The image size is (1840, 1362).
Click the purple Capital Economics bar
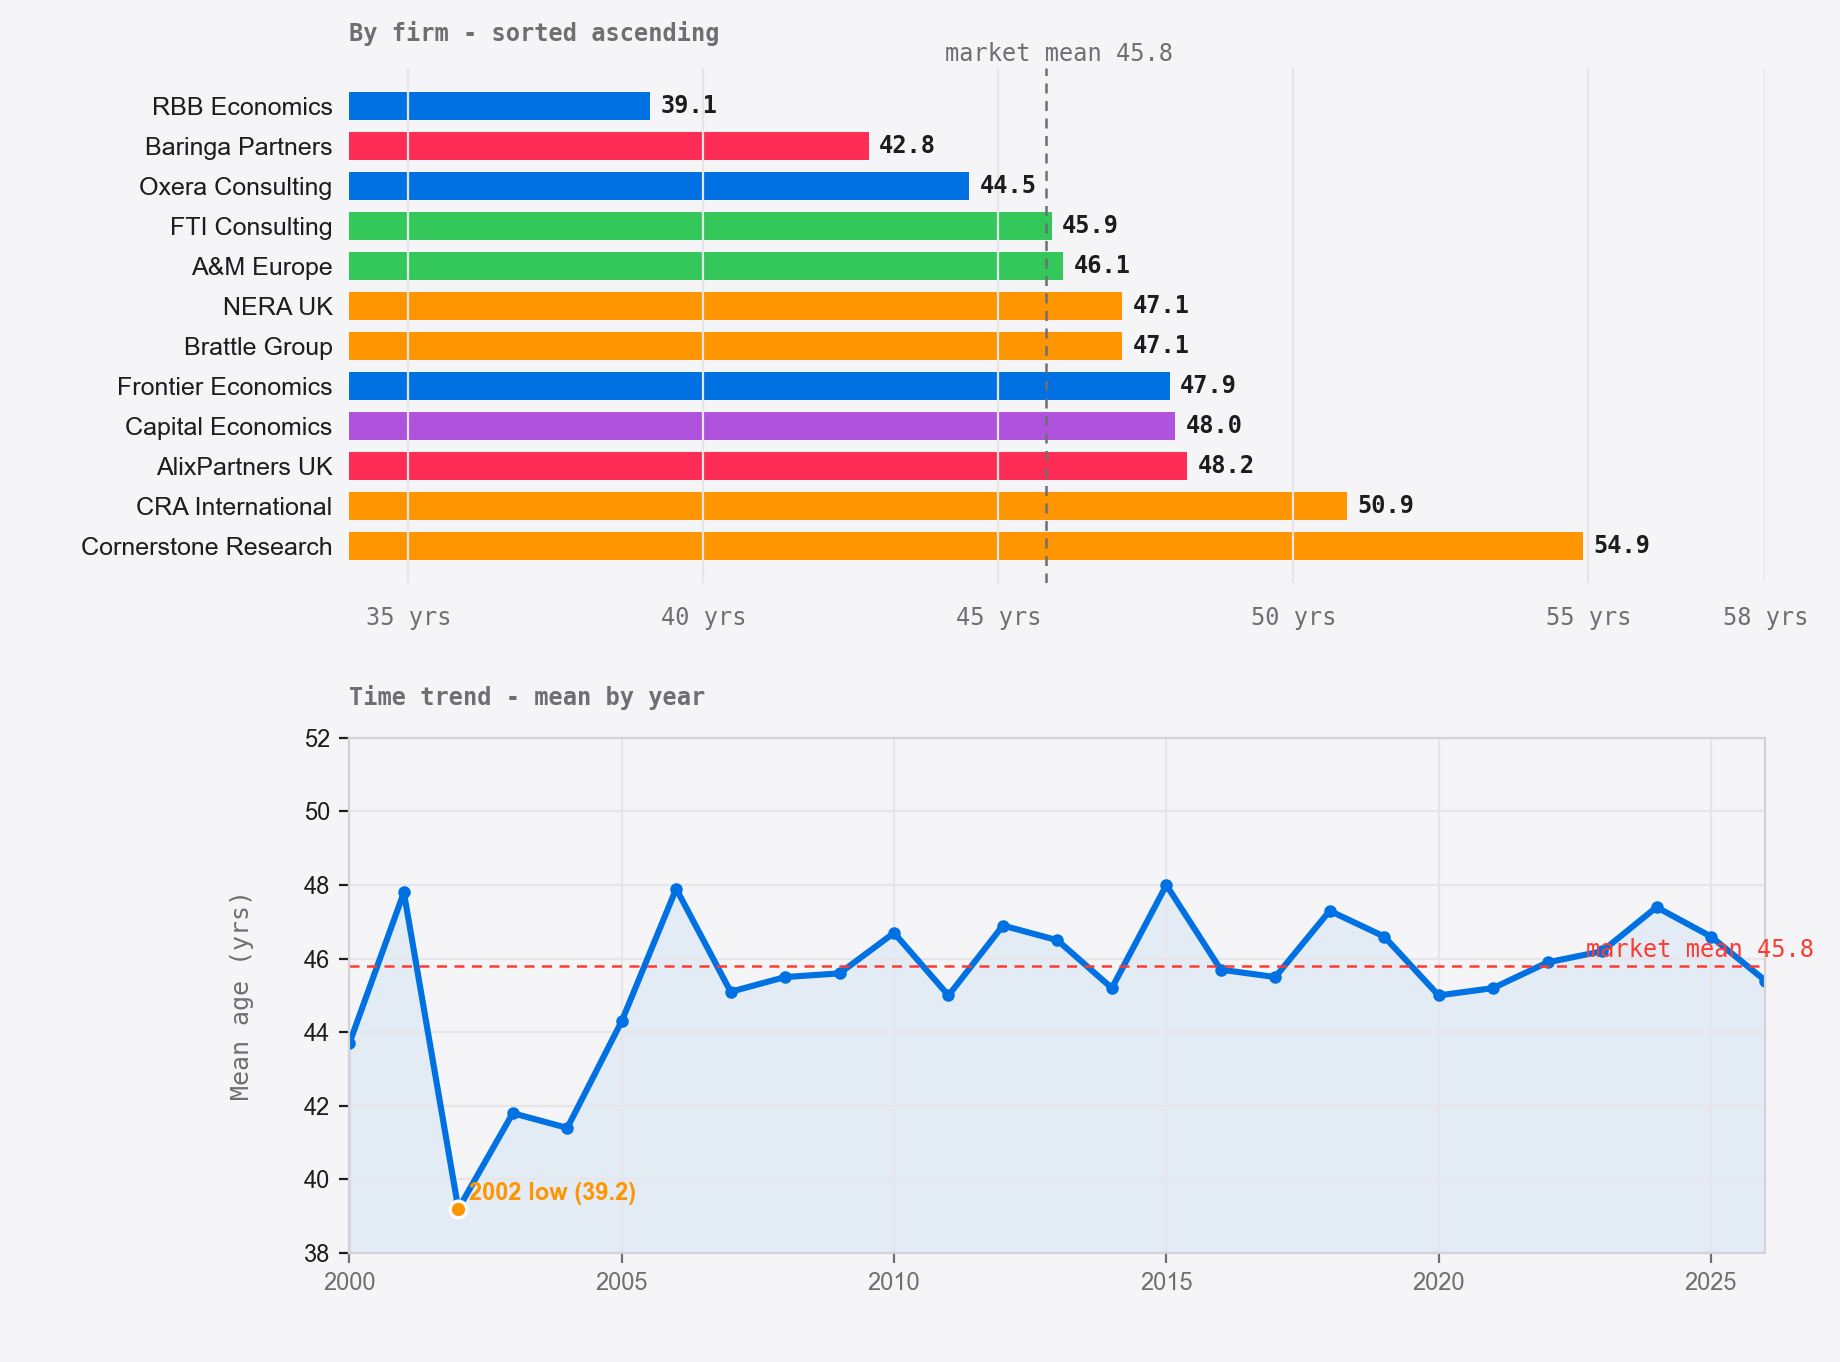[762, 426]
